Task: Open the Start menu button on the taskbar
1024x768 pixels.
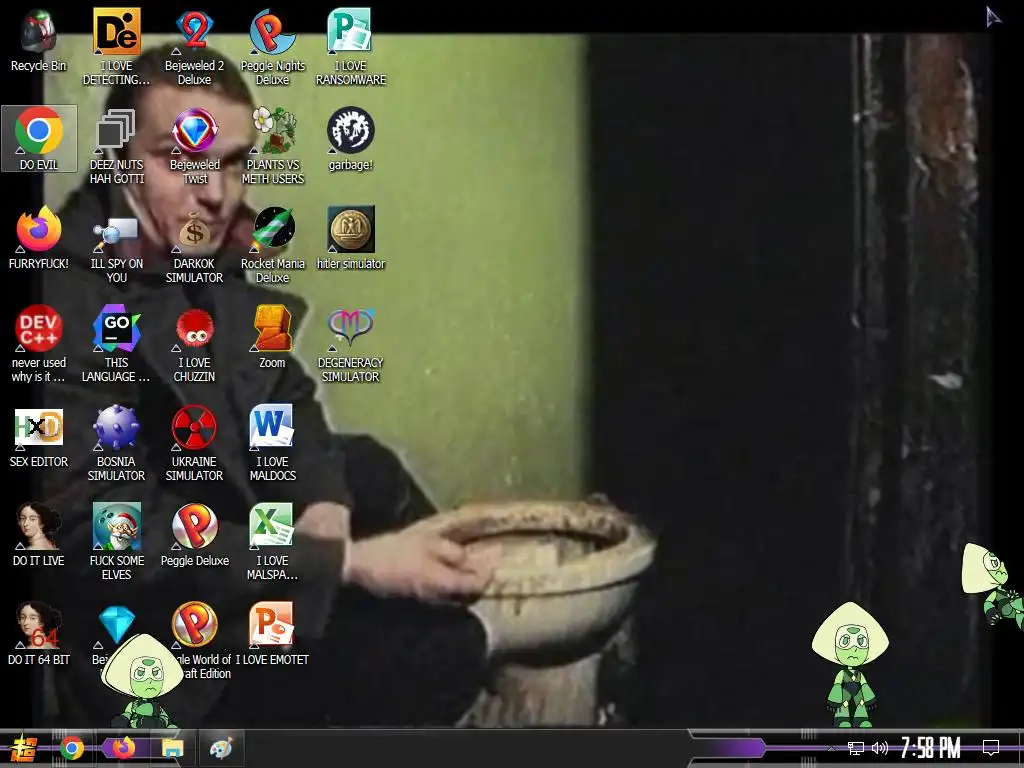Action: point(23,748)
